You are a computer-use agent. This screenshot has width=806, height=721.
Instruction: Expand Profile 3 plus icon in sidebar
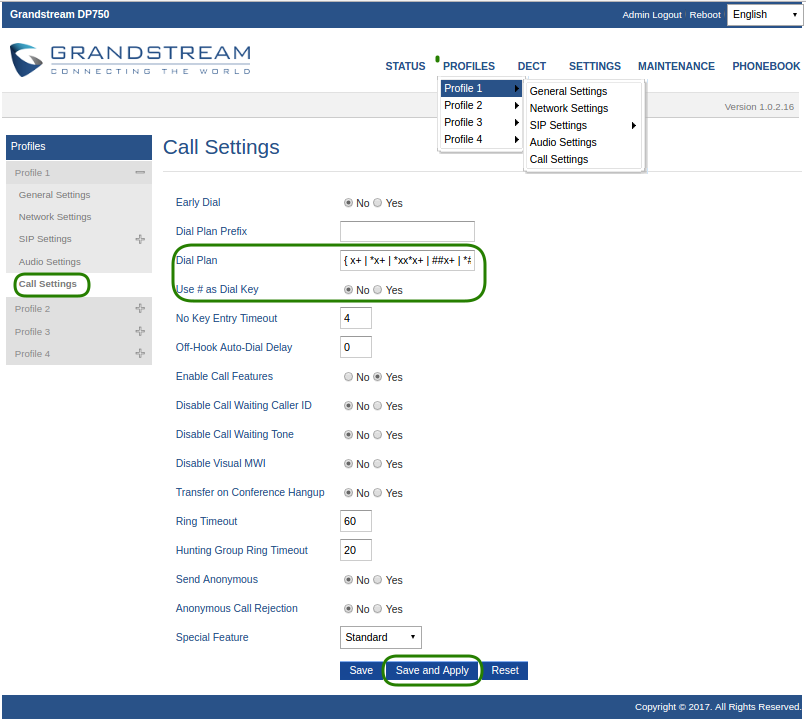140,331
